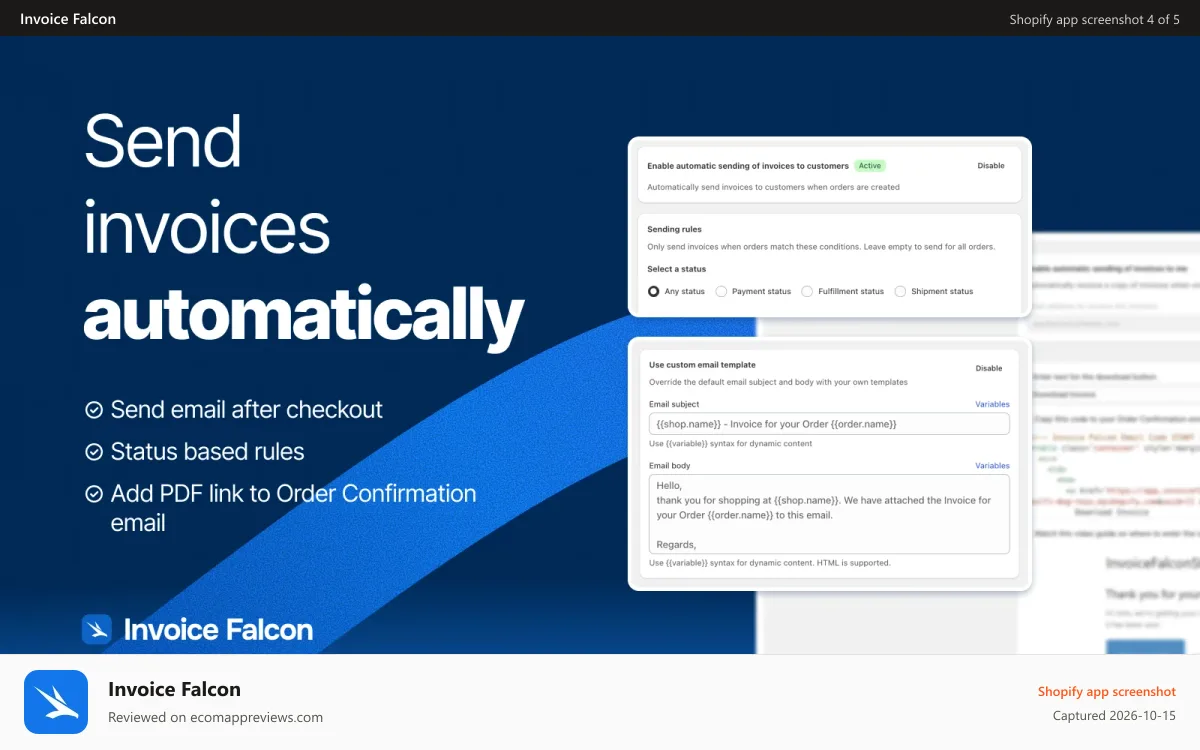Click the Invoice Falcon name in footer
Screen dimensions: 1200x750
tap(174, 689)
